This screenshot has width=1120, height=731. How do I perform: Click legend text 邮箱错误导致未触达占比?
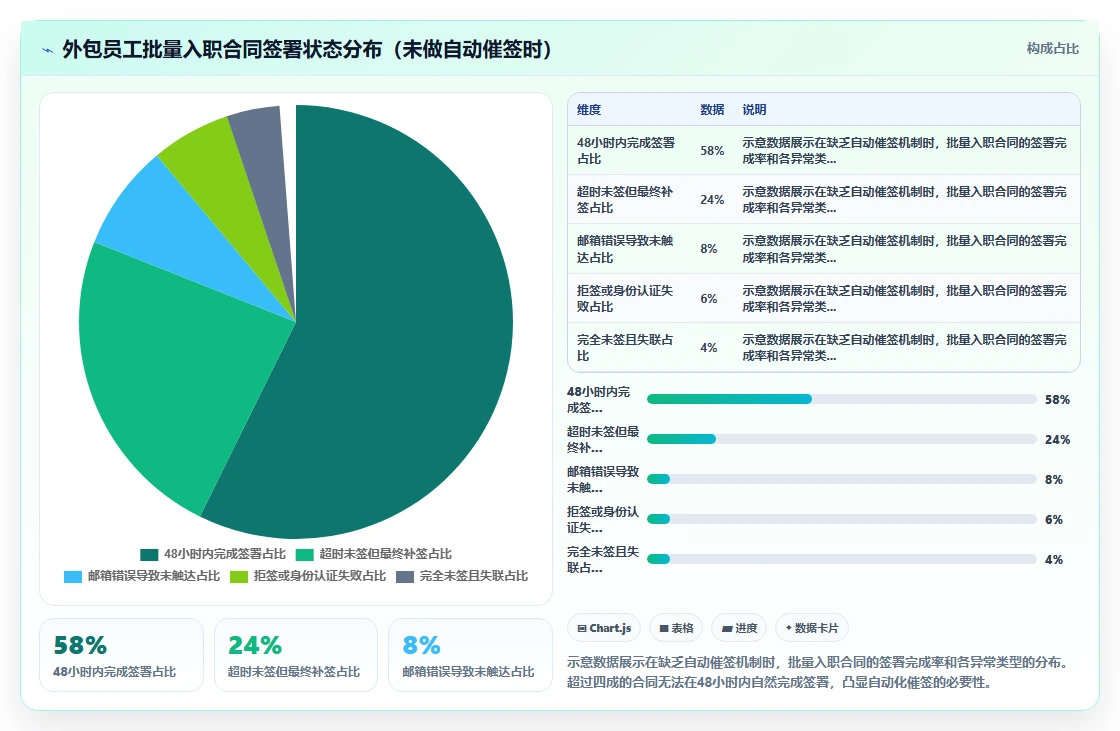(154, 576)
